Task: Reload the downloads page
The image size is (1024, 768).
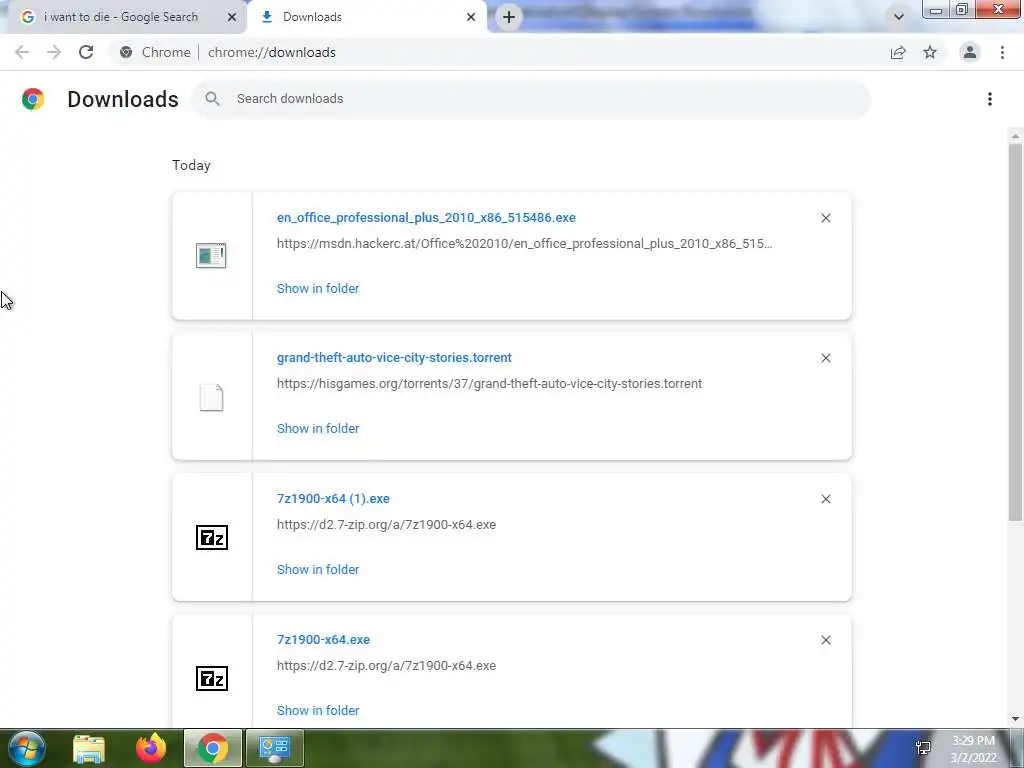Action: [x=86, y=52]
